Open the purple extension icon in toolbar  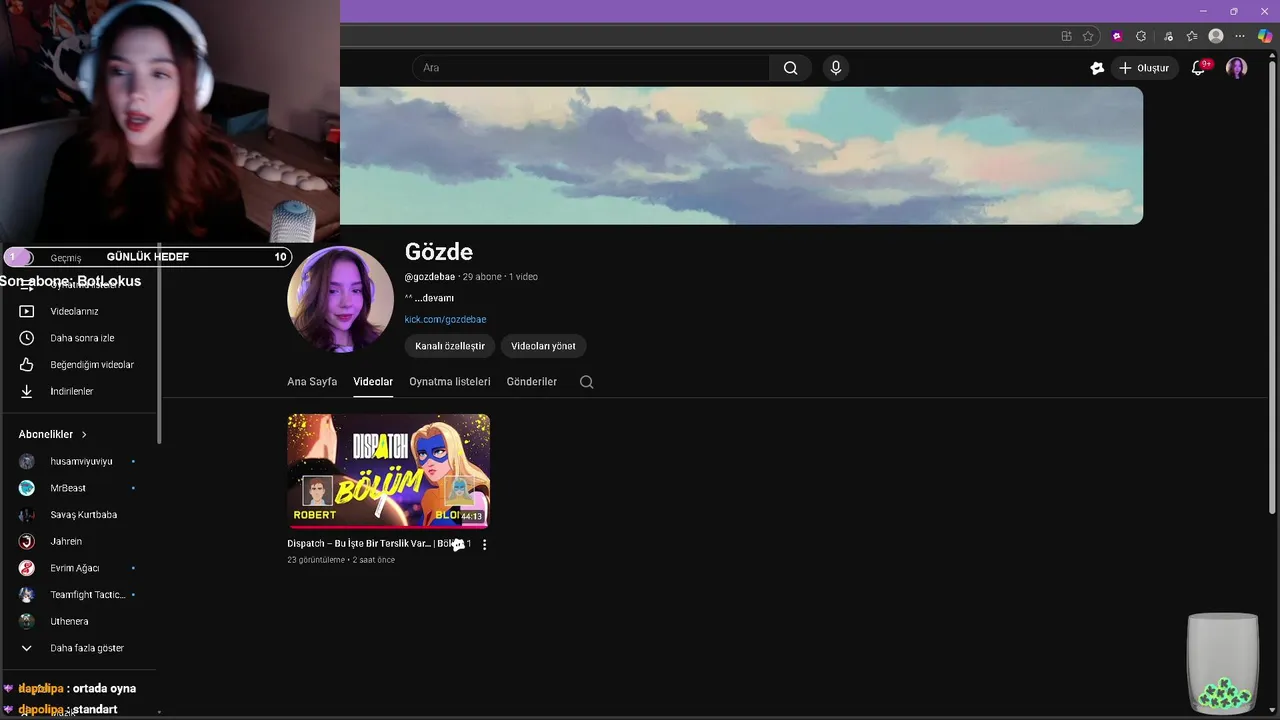coord(1117,36)
